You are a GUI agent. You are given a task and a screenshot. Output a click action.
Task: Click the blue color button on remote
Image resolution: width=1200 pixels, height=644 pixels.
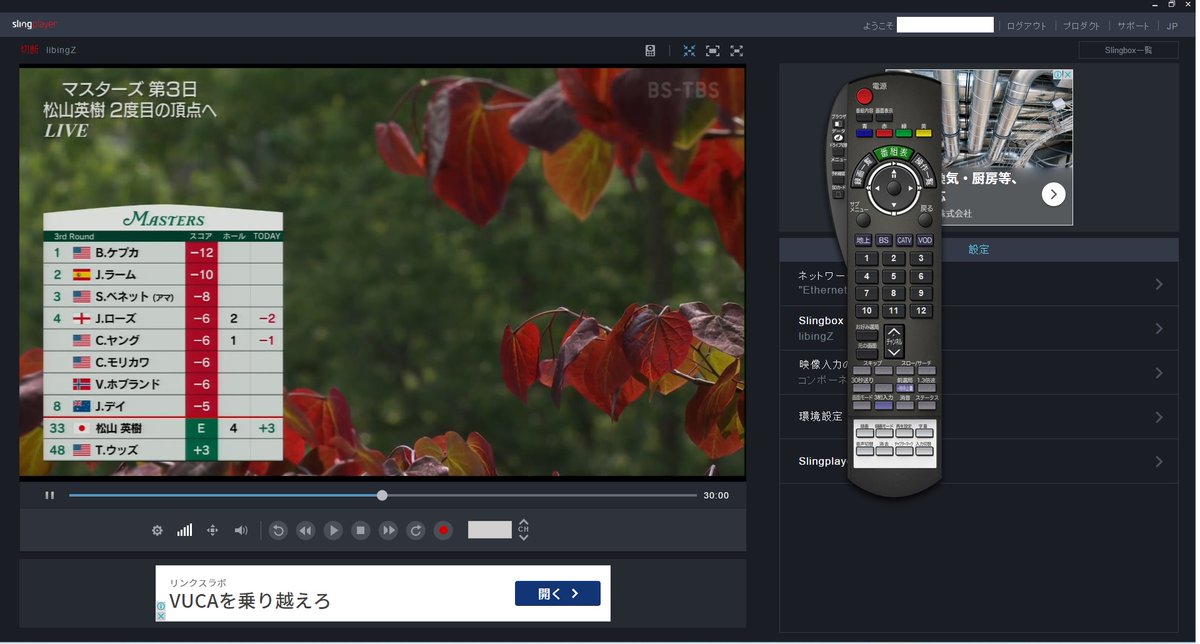[864, 132]
